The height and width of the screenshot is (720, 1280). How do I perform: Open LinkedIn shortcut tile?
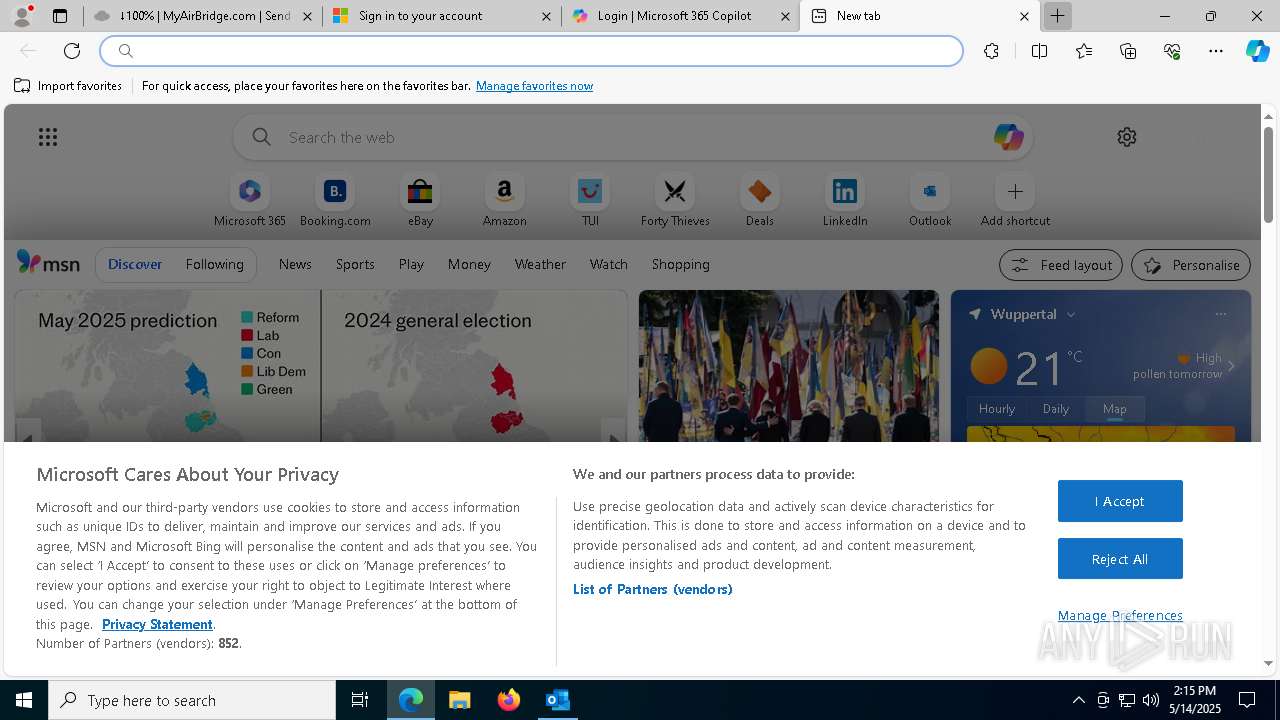point(845,201)
